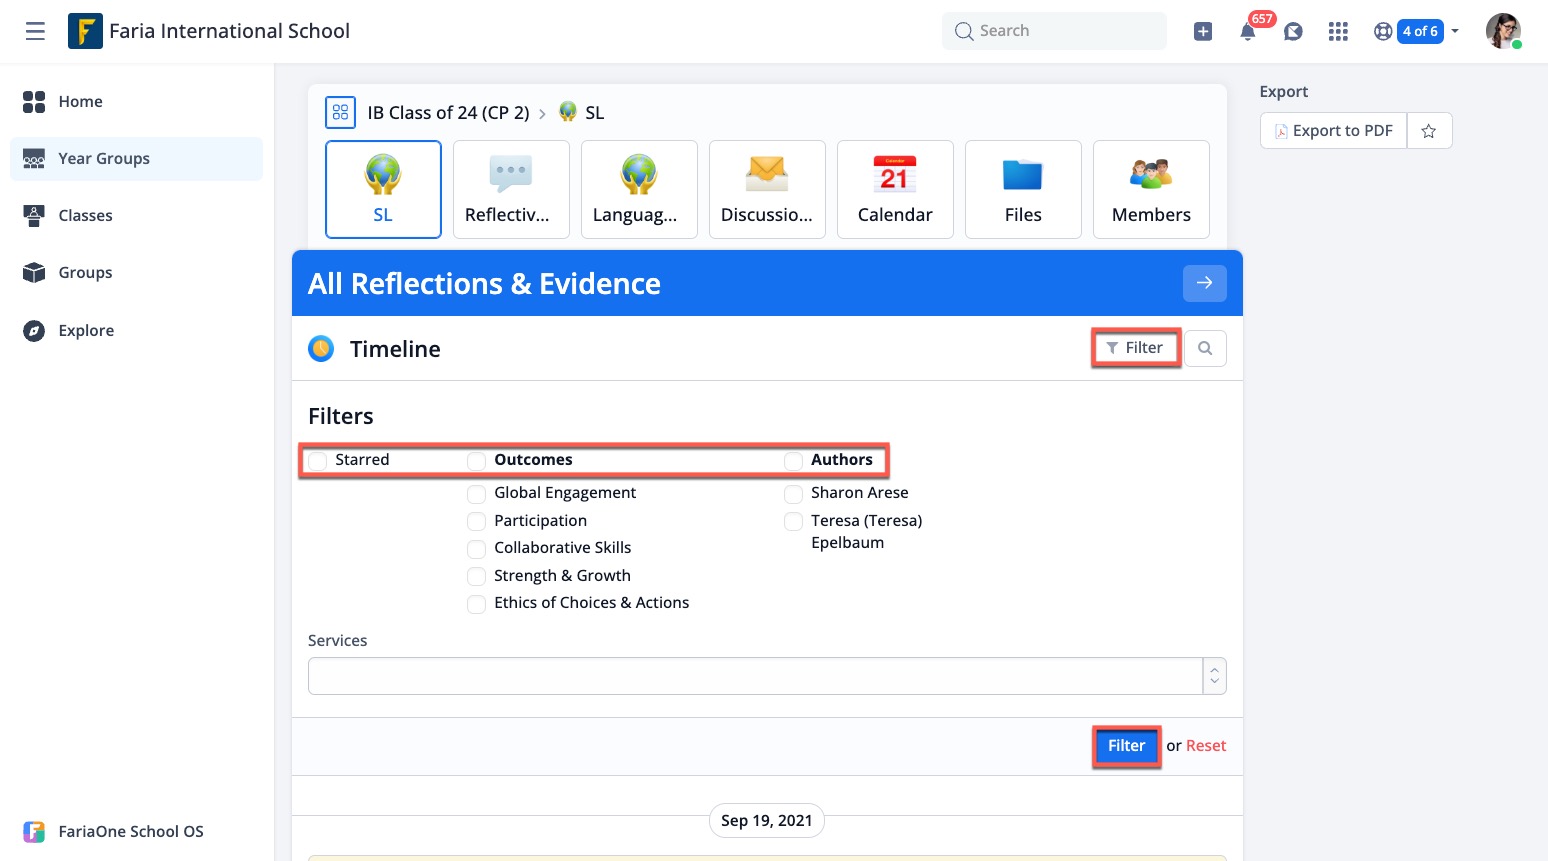Tick the Sharon Arese author checkbox
This screenshot has height=861, width=1548.
(x=794, y=494)
